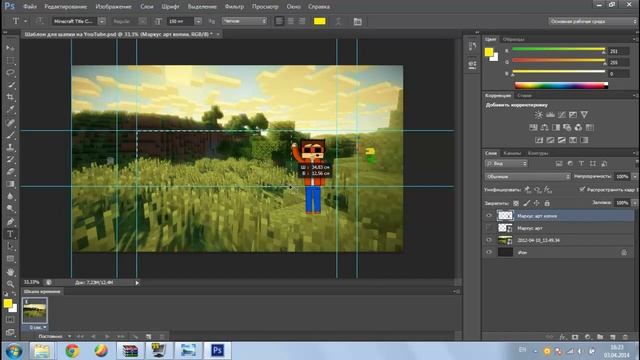Delete layer trash icon in layers panel

pos(625,337)
